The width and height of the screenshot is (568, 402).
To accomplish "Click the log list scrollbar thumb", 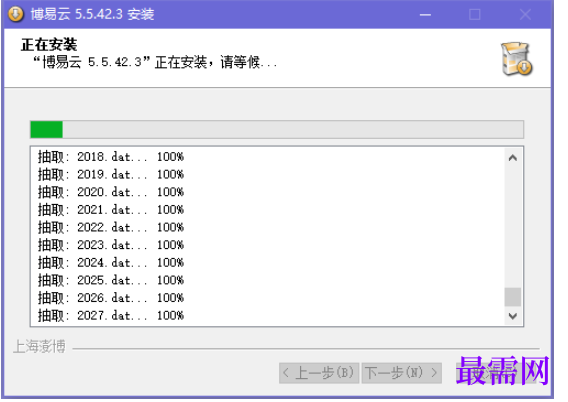I will pos(513,297).
